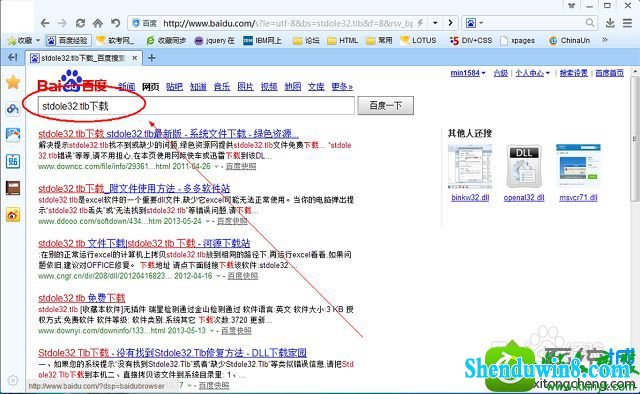Switch to Baidu 图片 tab
The width and height of the screenshot is (640, 394).
tap(245, 87)
